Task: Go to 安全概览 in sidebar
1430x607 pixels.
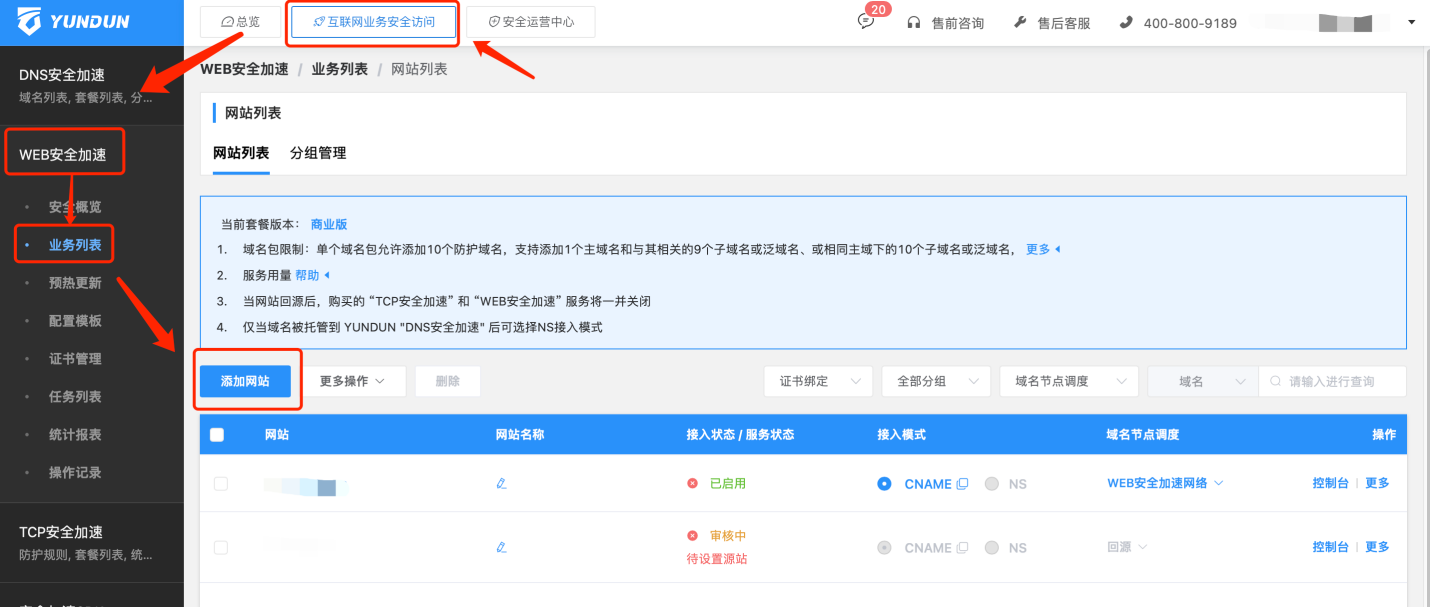Action: [75, 207]
